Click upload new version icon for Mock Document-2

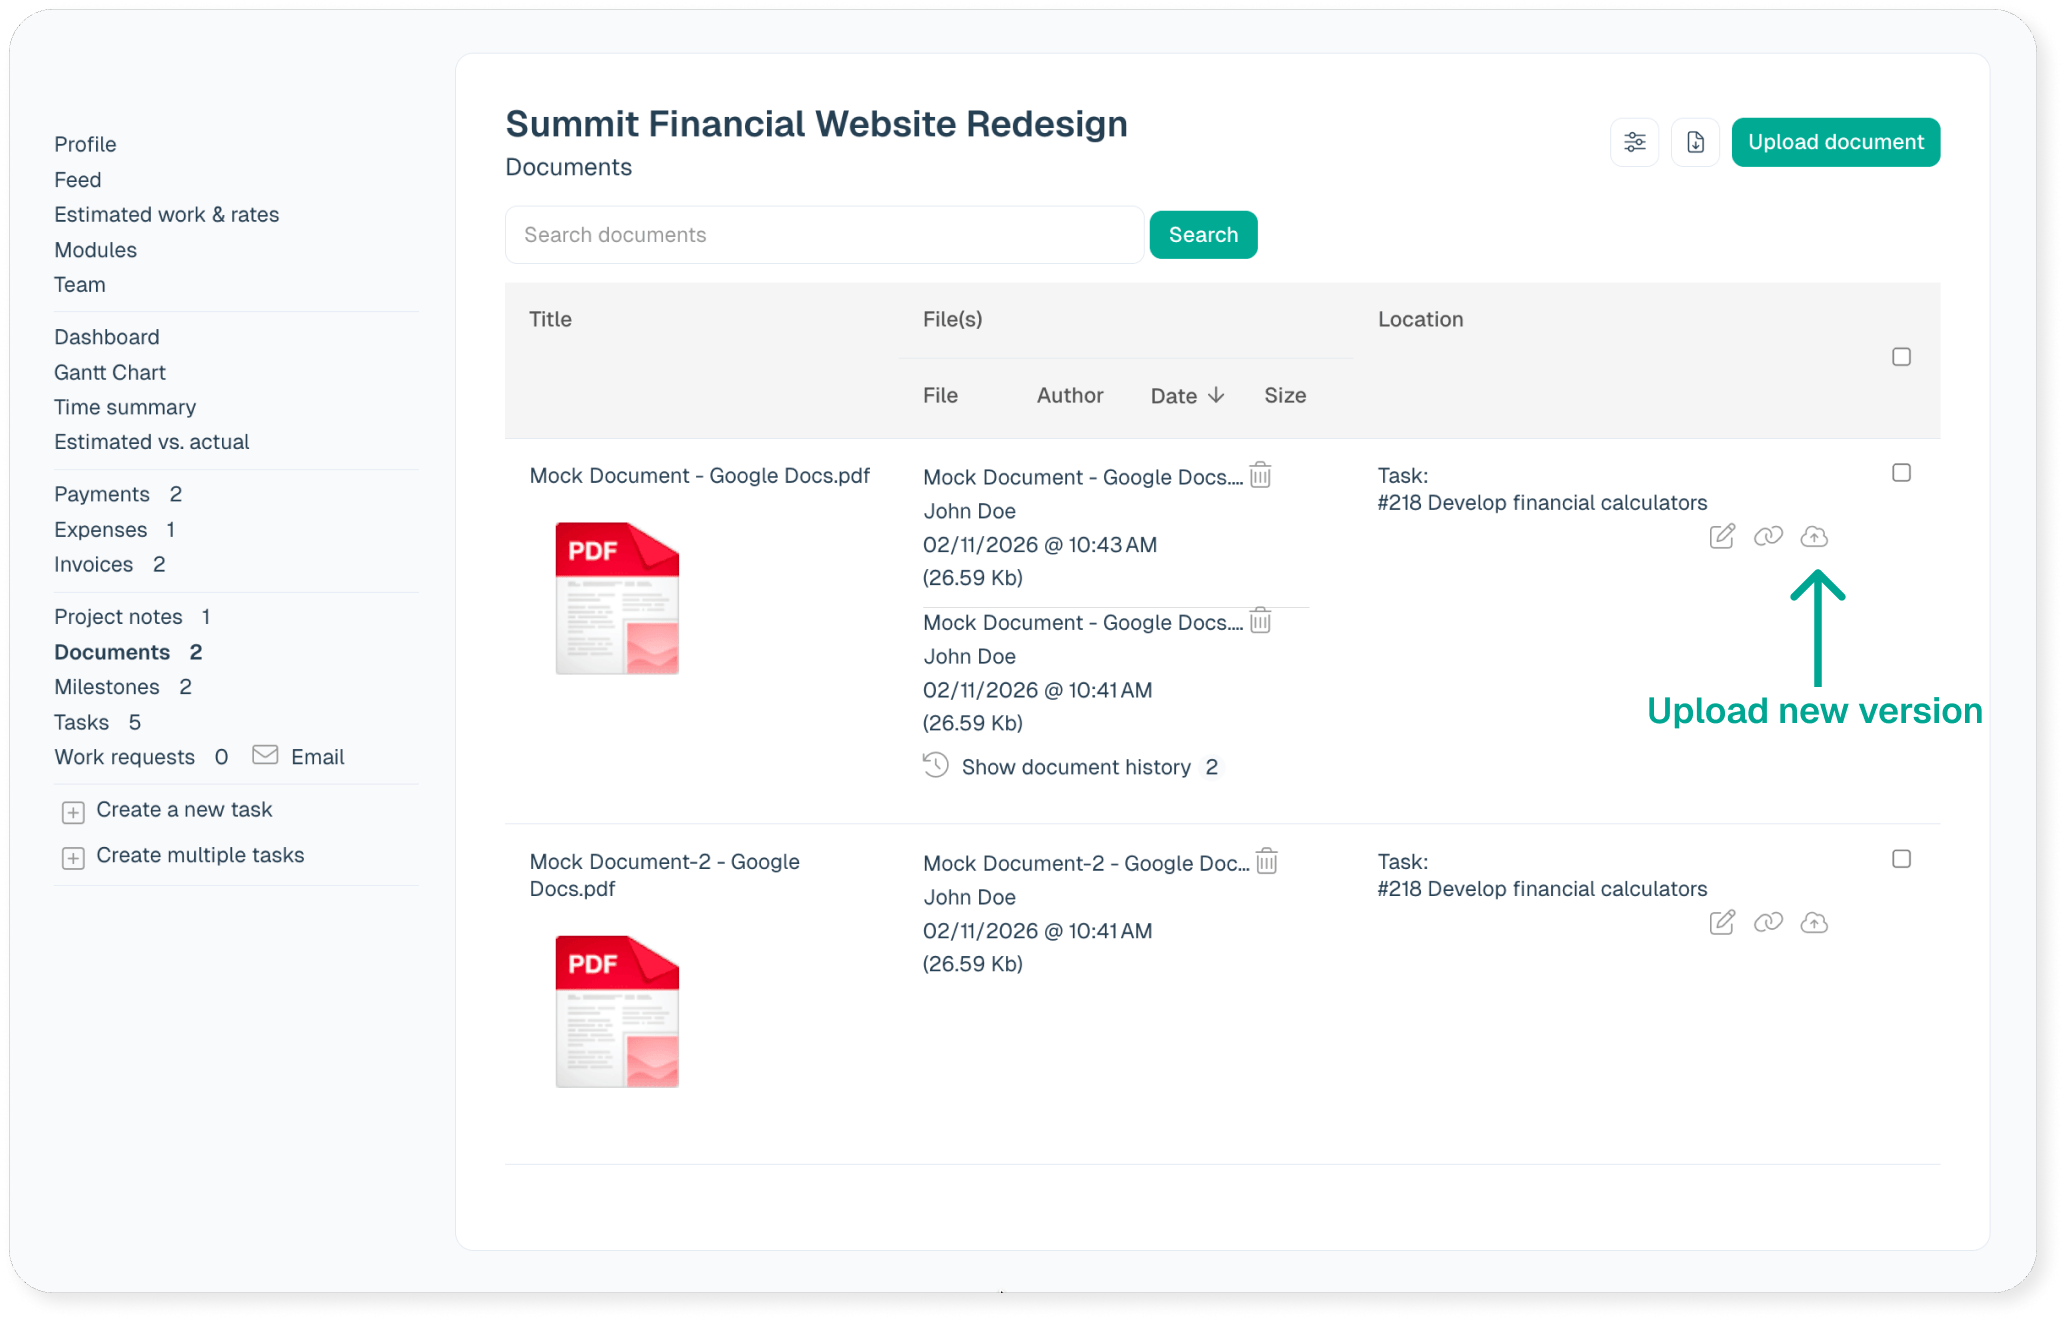click(x=1813, y=923)
